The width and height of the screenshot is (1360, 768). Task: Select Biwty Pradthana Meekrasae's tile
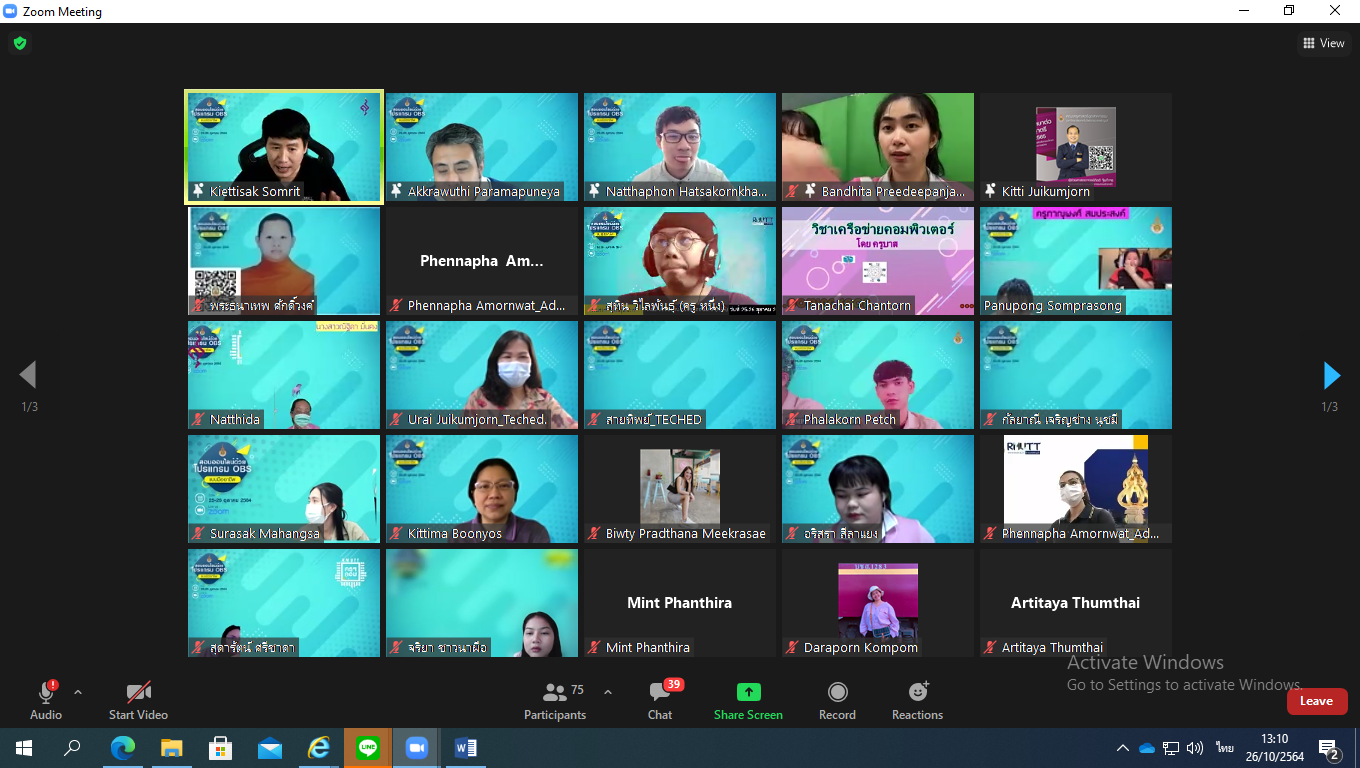tap(680, 489)
